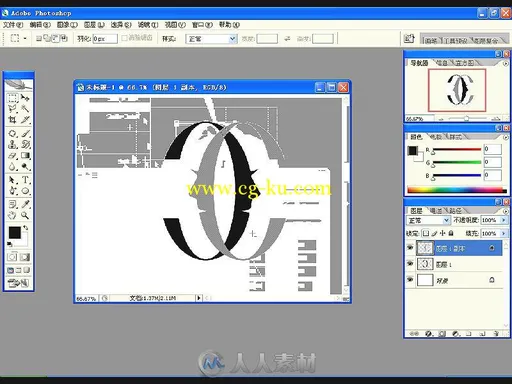
Task: Select the Eraser tool
Action: click(13, 155)
